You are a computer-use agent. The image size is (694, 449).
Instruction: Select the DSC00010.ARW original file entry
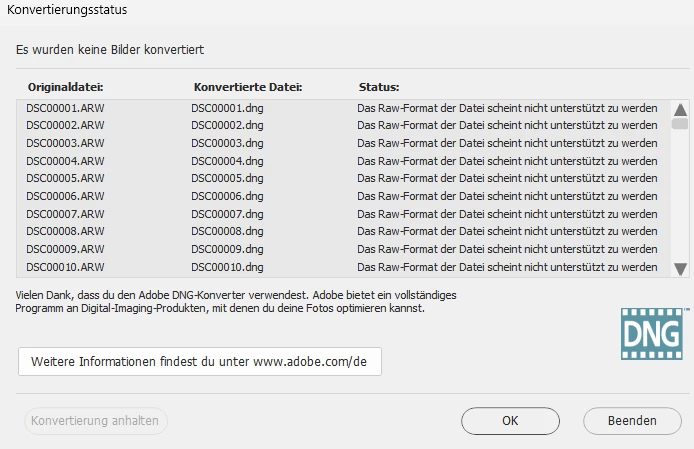(x=65, y=267)
